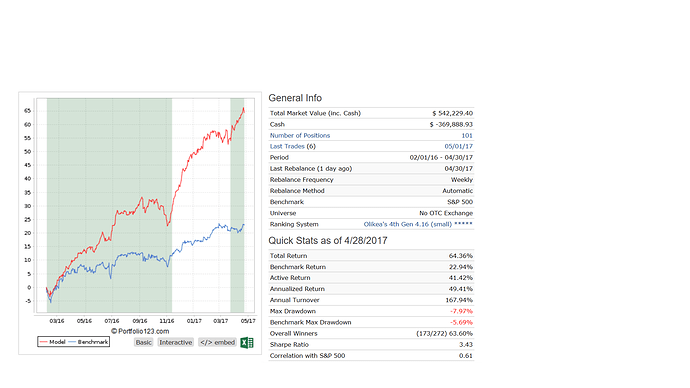This screenshot has height=388, width=690.
Task: Click the Portfolio123.com copyright label
Action: coord(140,331)
